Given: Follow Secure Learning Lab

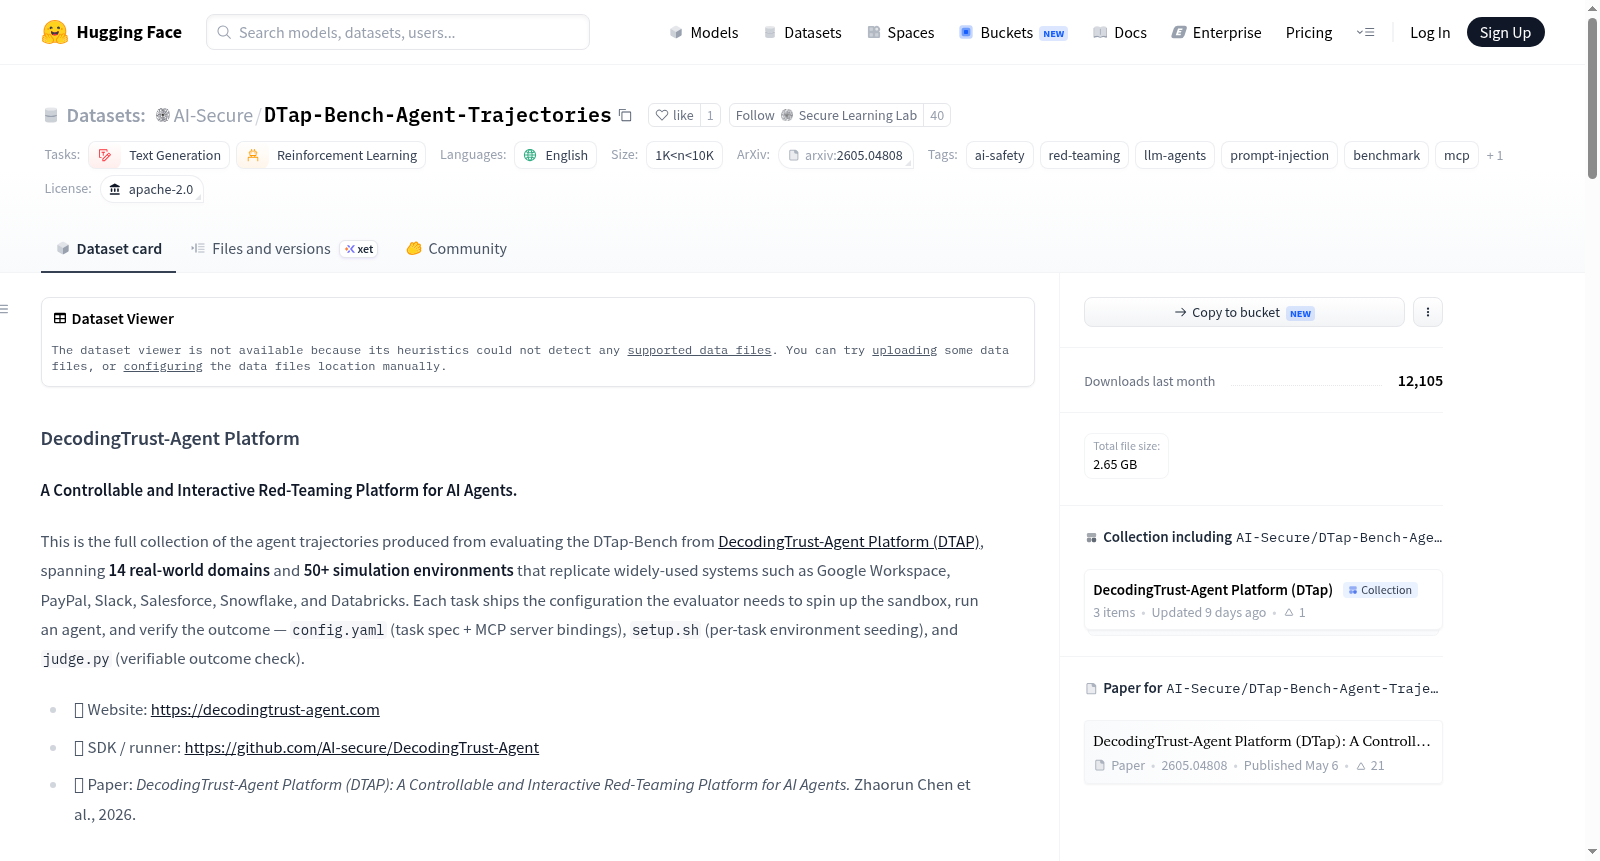Looking at the screenshot, I should click(826, 115).
